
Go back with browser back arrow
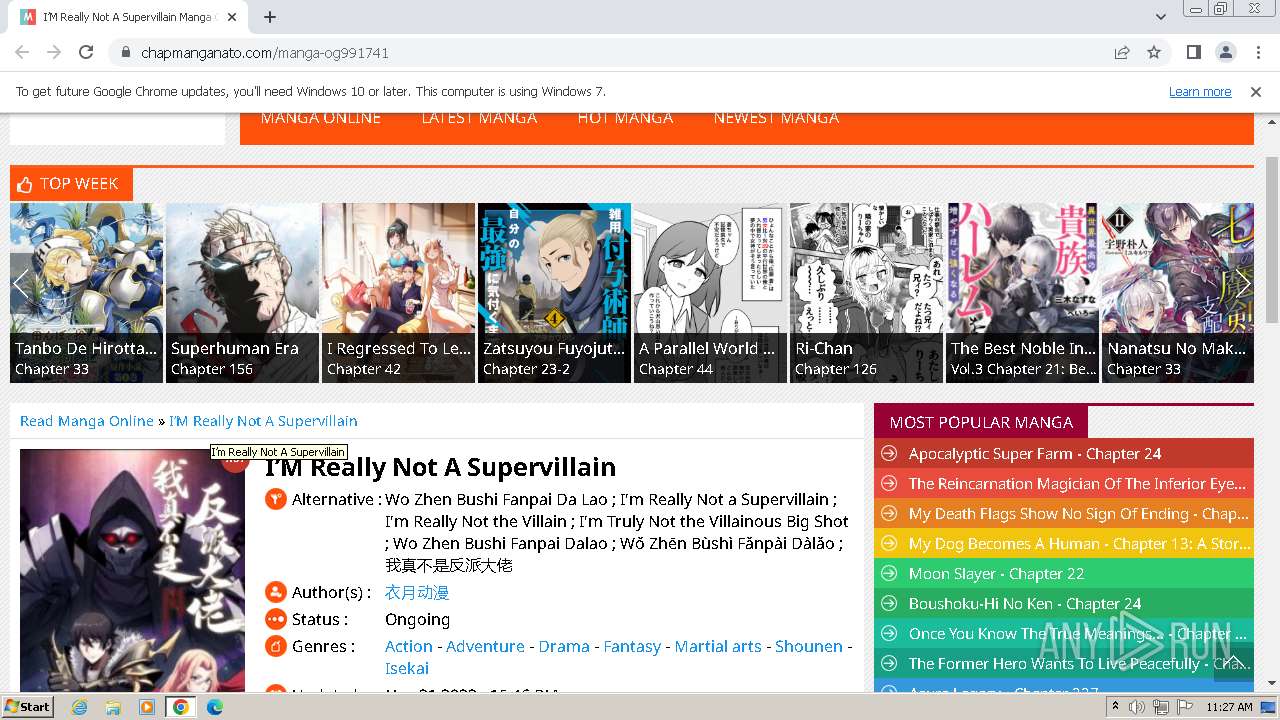coord(22,52)
